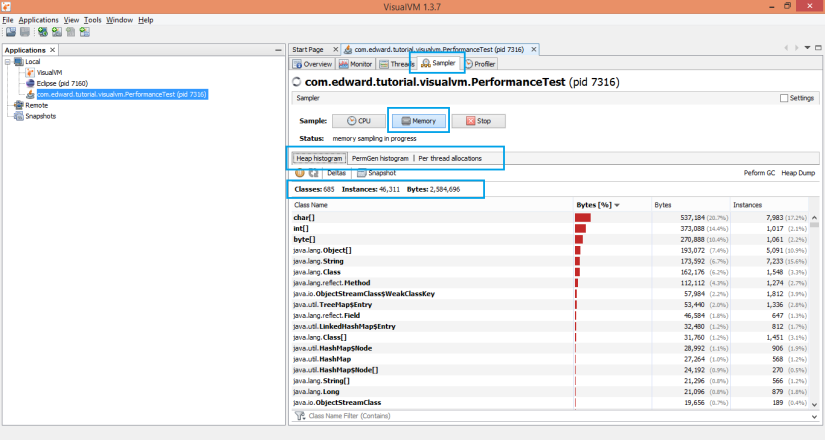Click the Heap Dump button
This screenshot has width=825, height=440.
(x=799, y=173)
